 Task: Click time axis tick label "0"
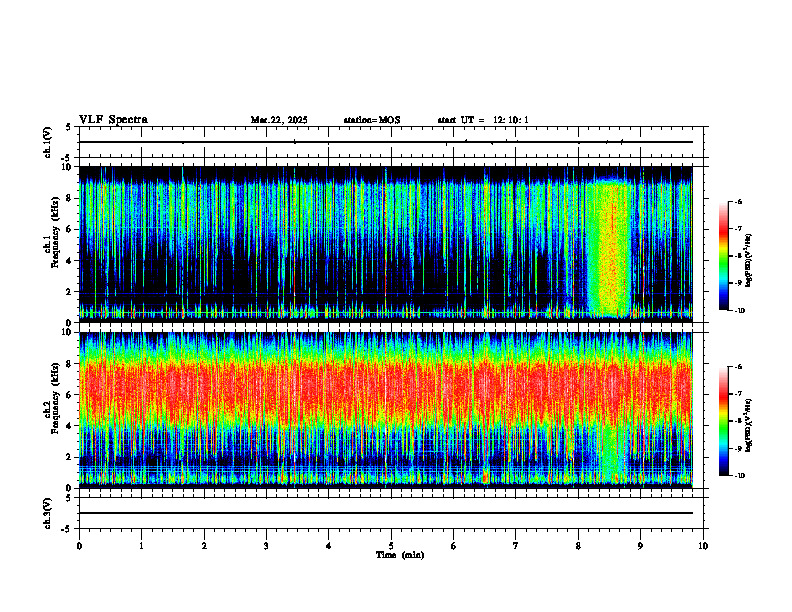[x=79, y=546]
